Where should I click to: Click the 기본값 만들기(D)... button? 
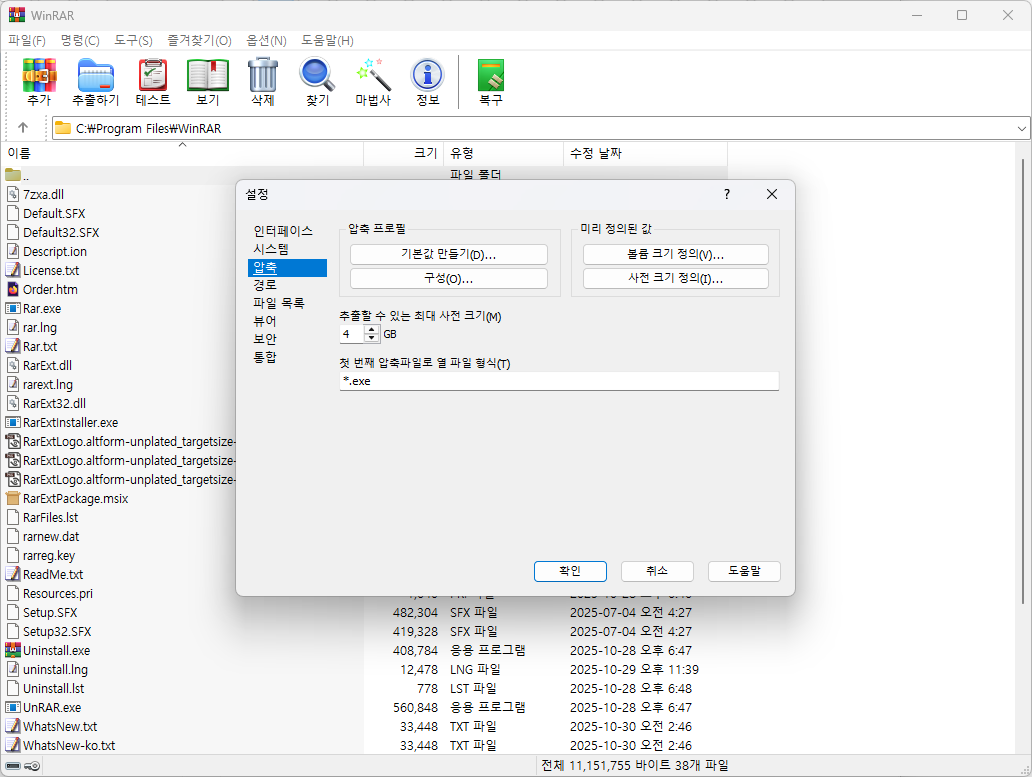pos(449,255)
